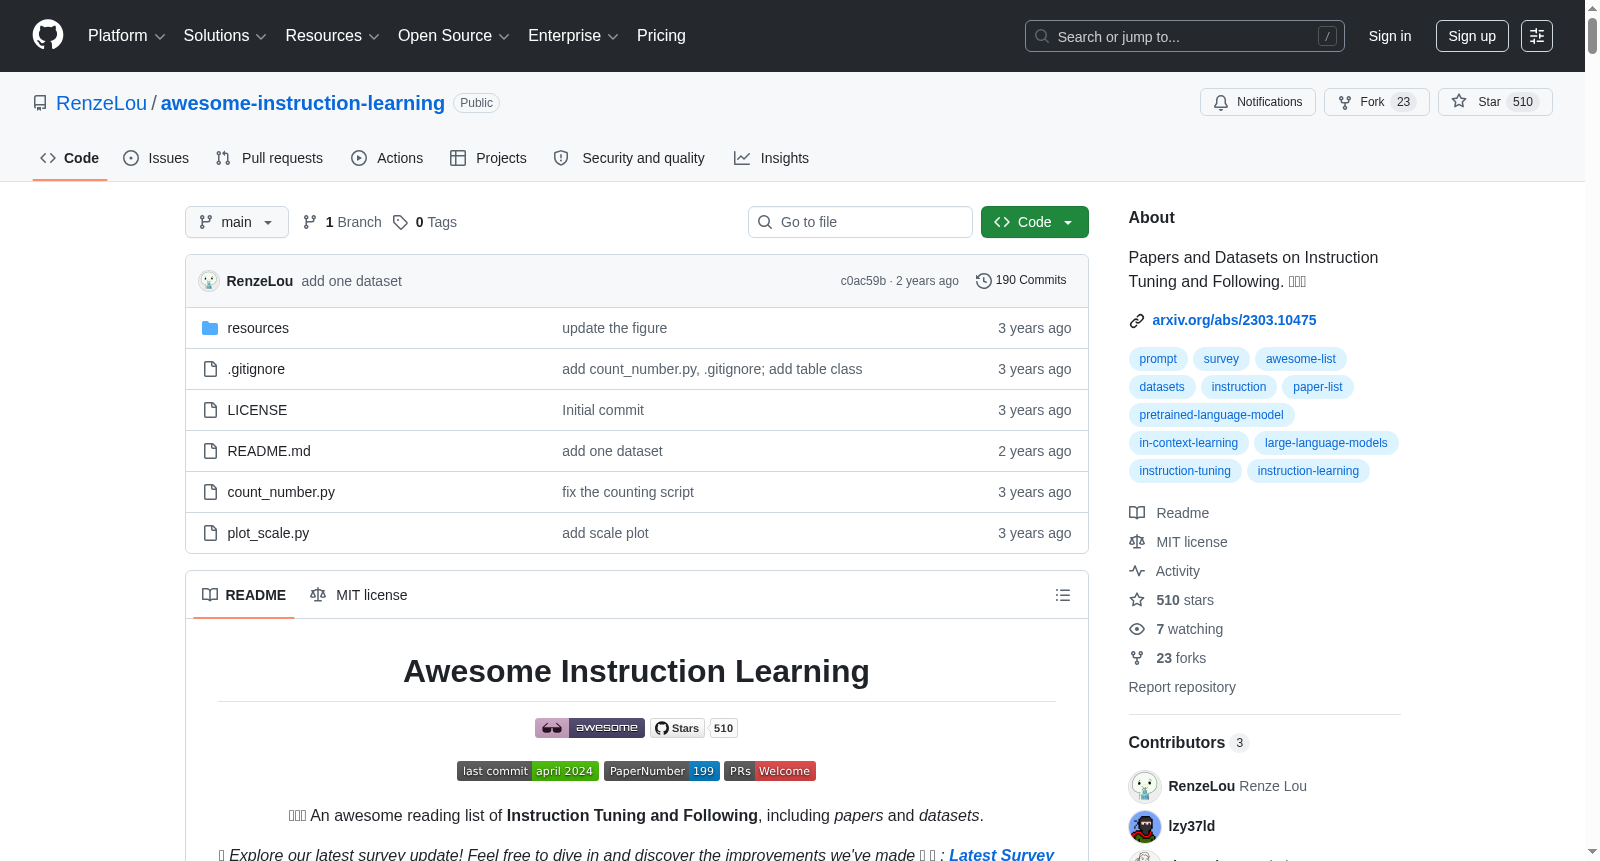The width and height of the screenshot is (1600, 861).
Task: Expand the Platform menu
Action: 126,36
